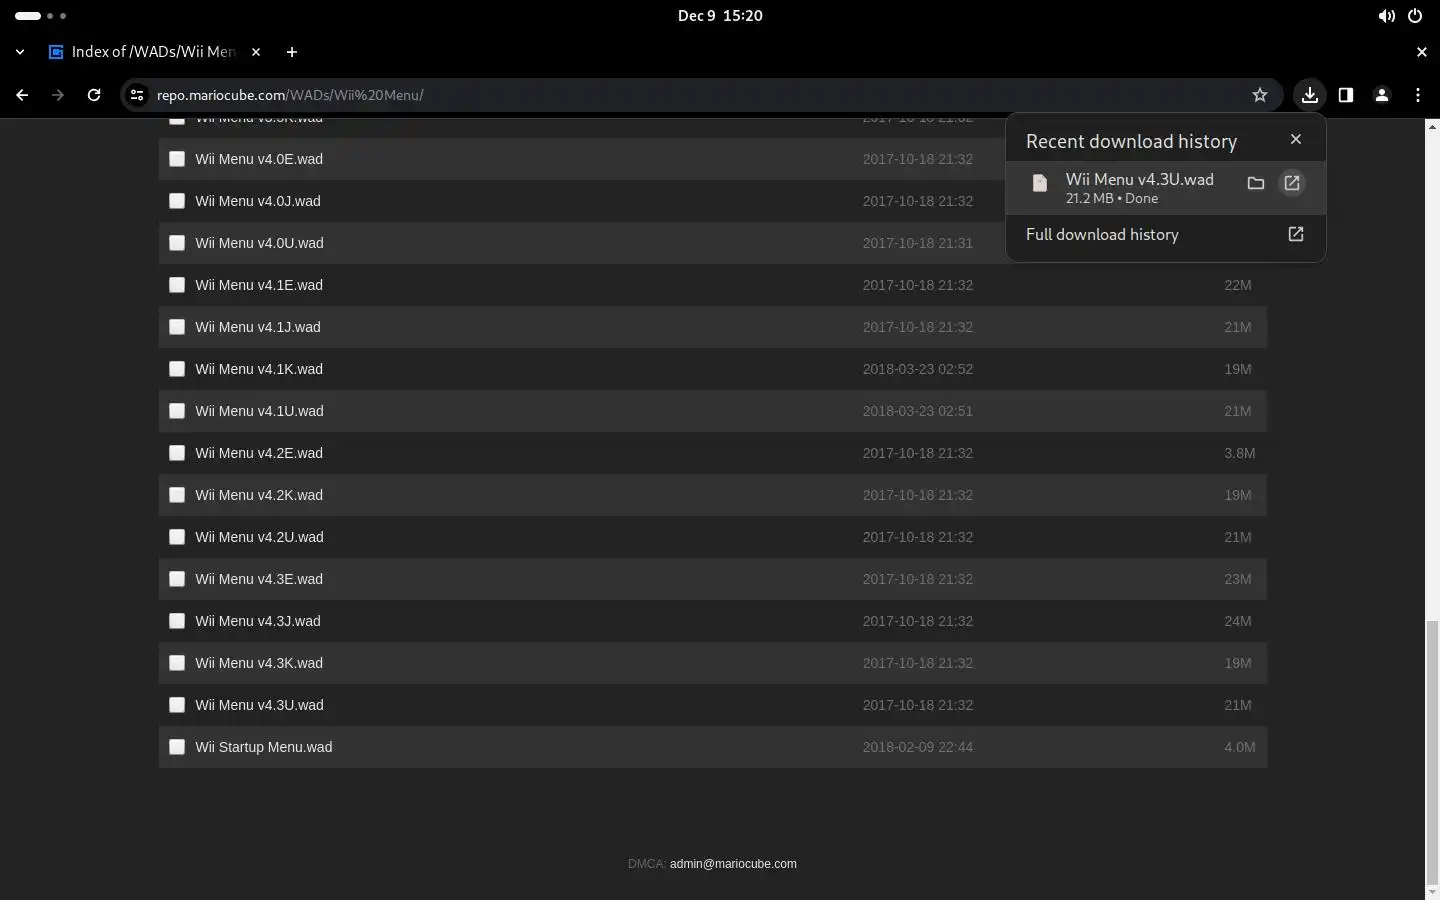Check the box for Wii Startup Menu.wad
This screenshot has height=900, width=1440.
tap(177, 747)
